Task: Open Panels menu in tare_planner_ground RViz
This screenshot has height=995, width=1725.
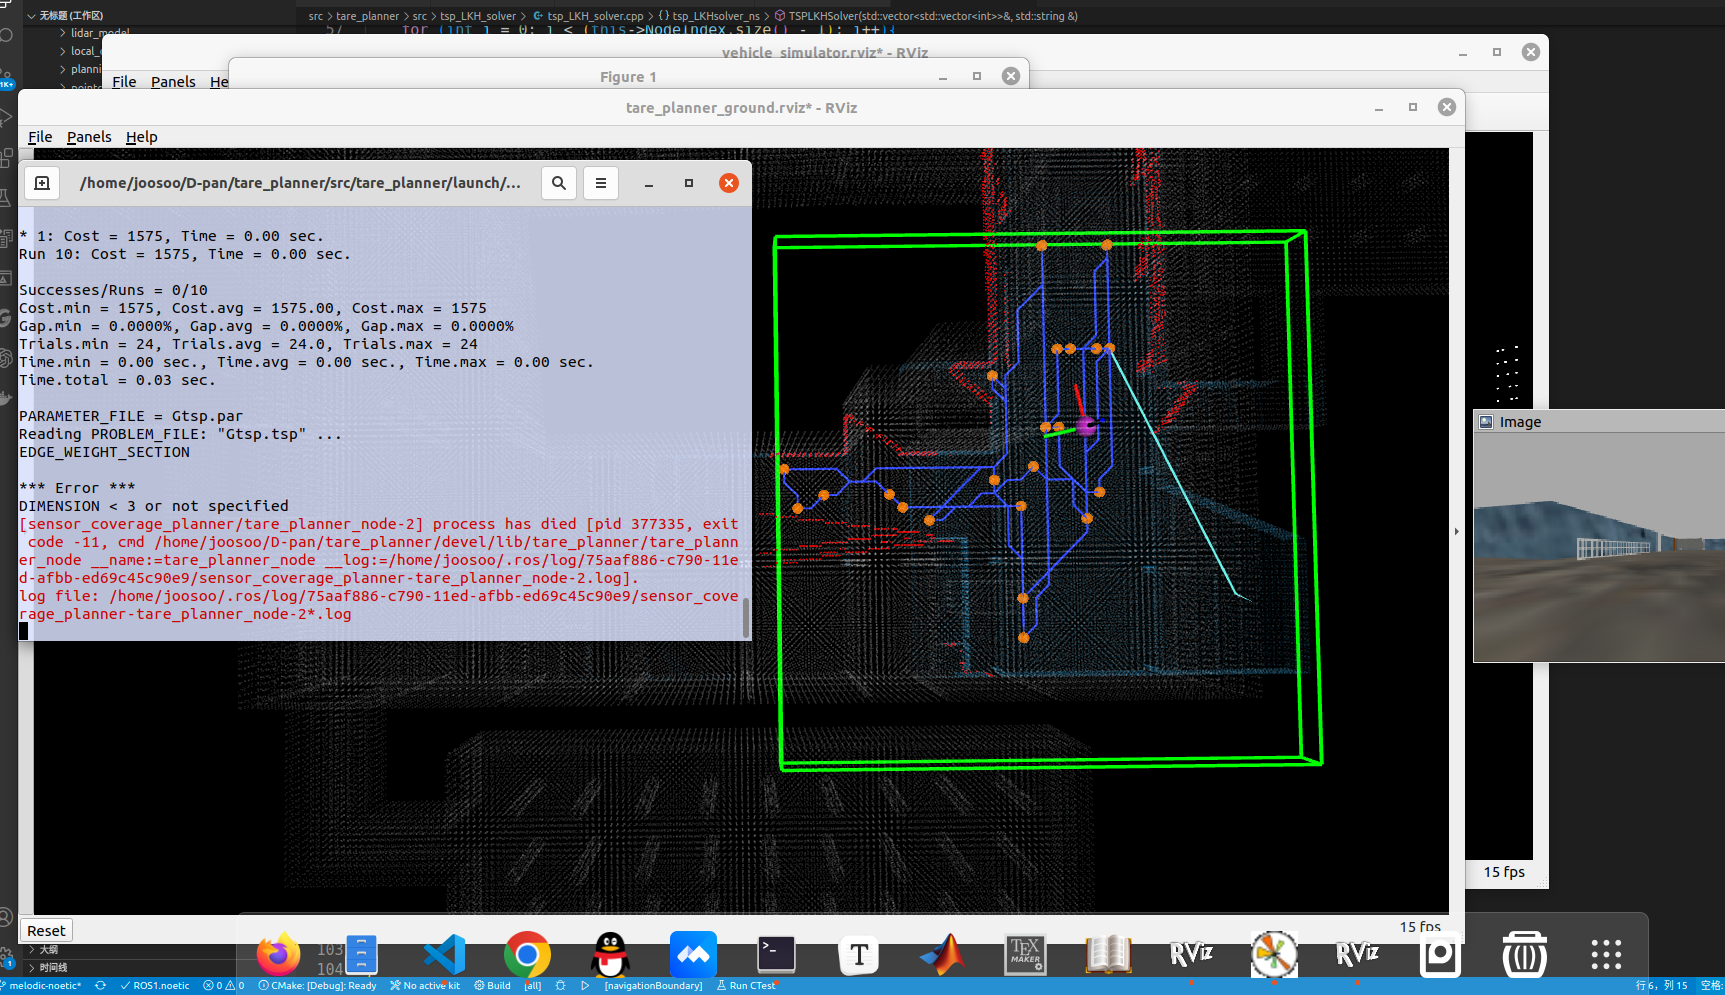Action: coord(89,137)
